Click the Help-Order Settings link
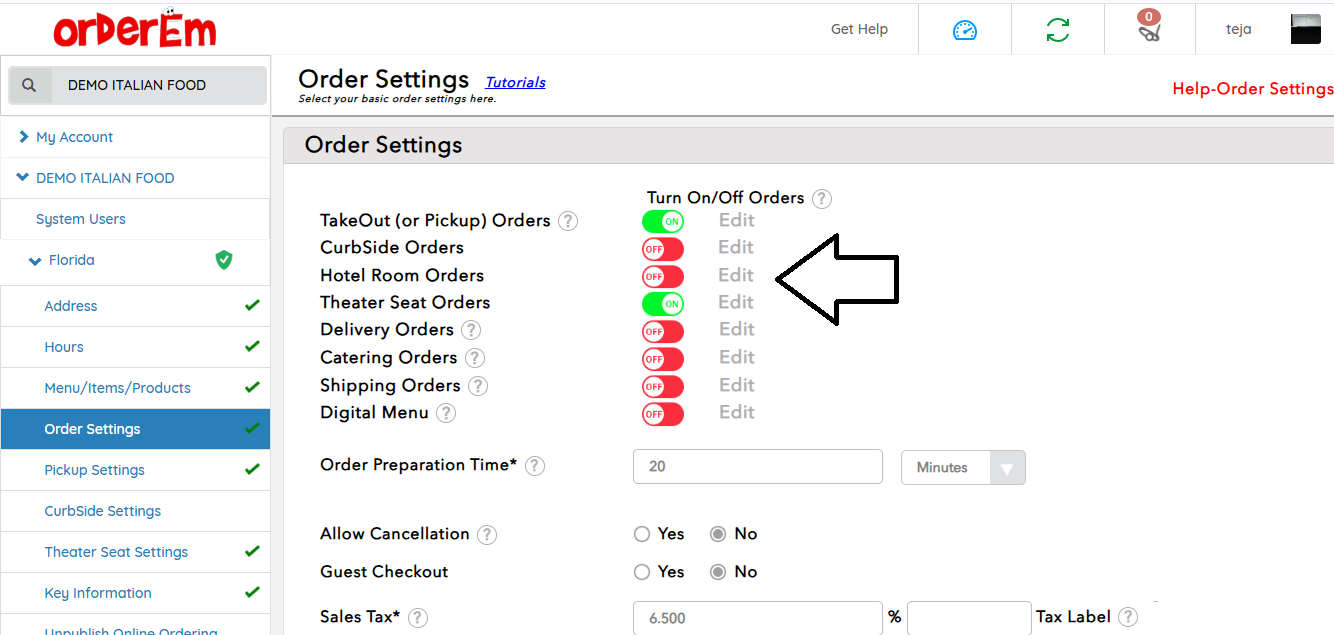 point(1252,89)
